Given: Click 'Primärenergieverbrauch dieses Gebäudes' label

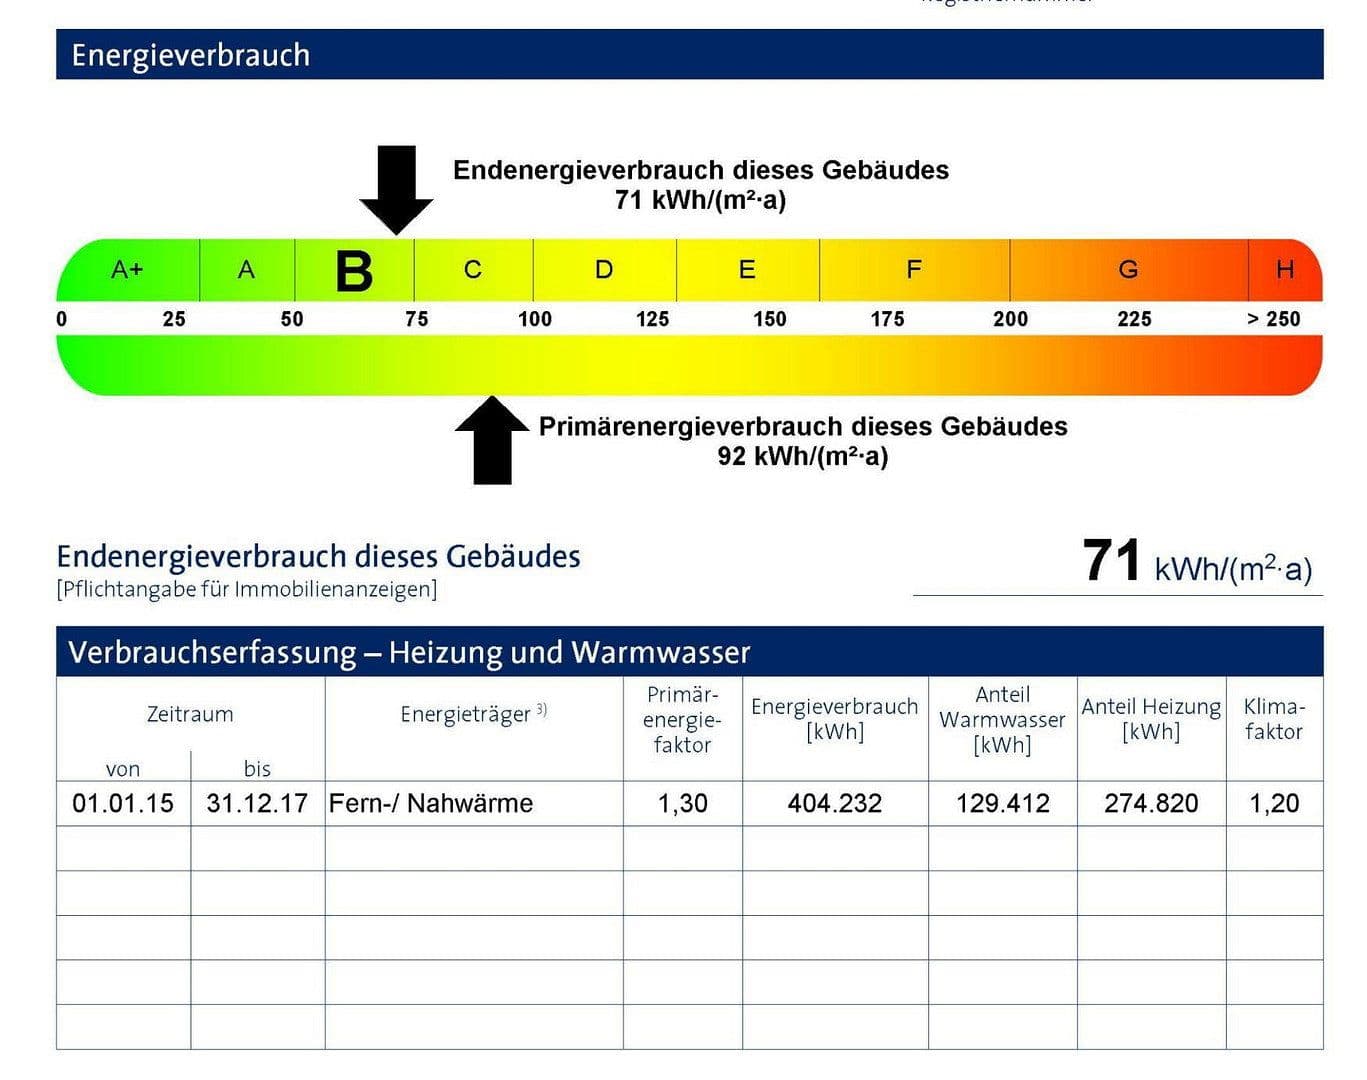Looking at the screenshot, I should click(803, 426).
